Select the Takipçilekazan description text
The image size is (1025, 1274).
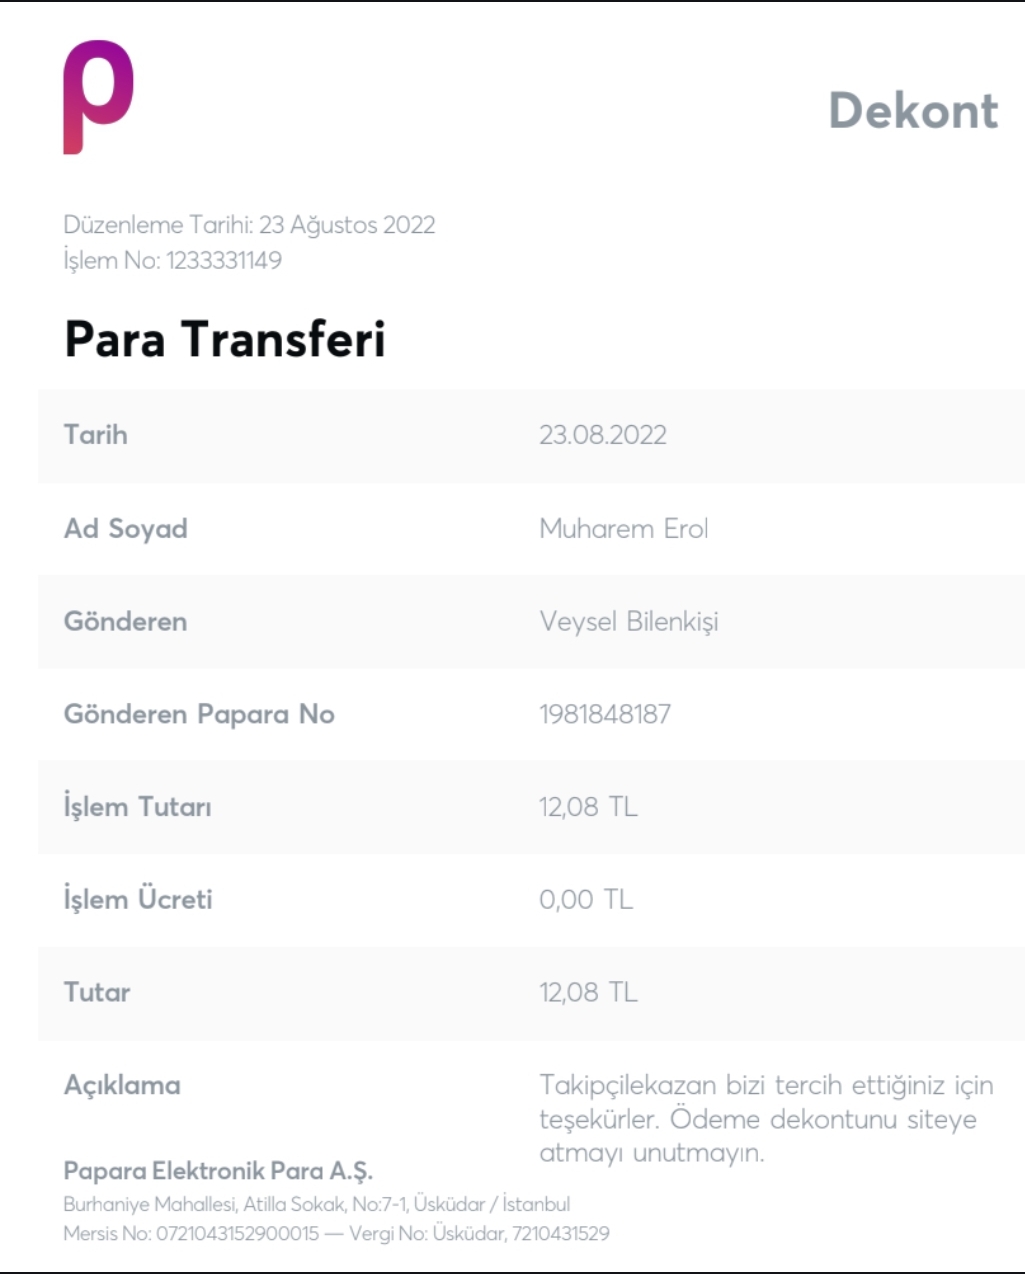766,1119
